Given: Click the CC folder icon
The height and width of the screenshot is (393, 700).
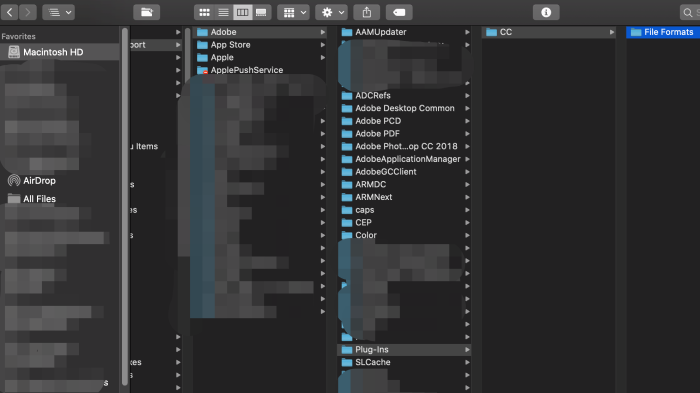Looking at the screenshot, I should tap(492, 32).
